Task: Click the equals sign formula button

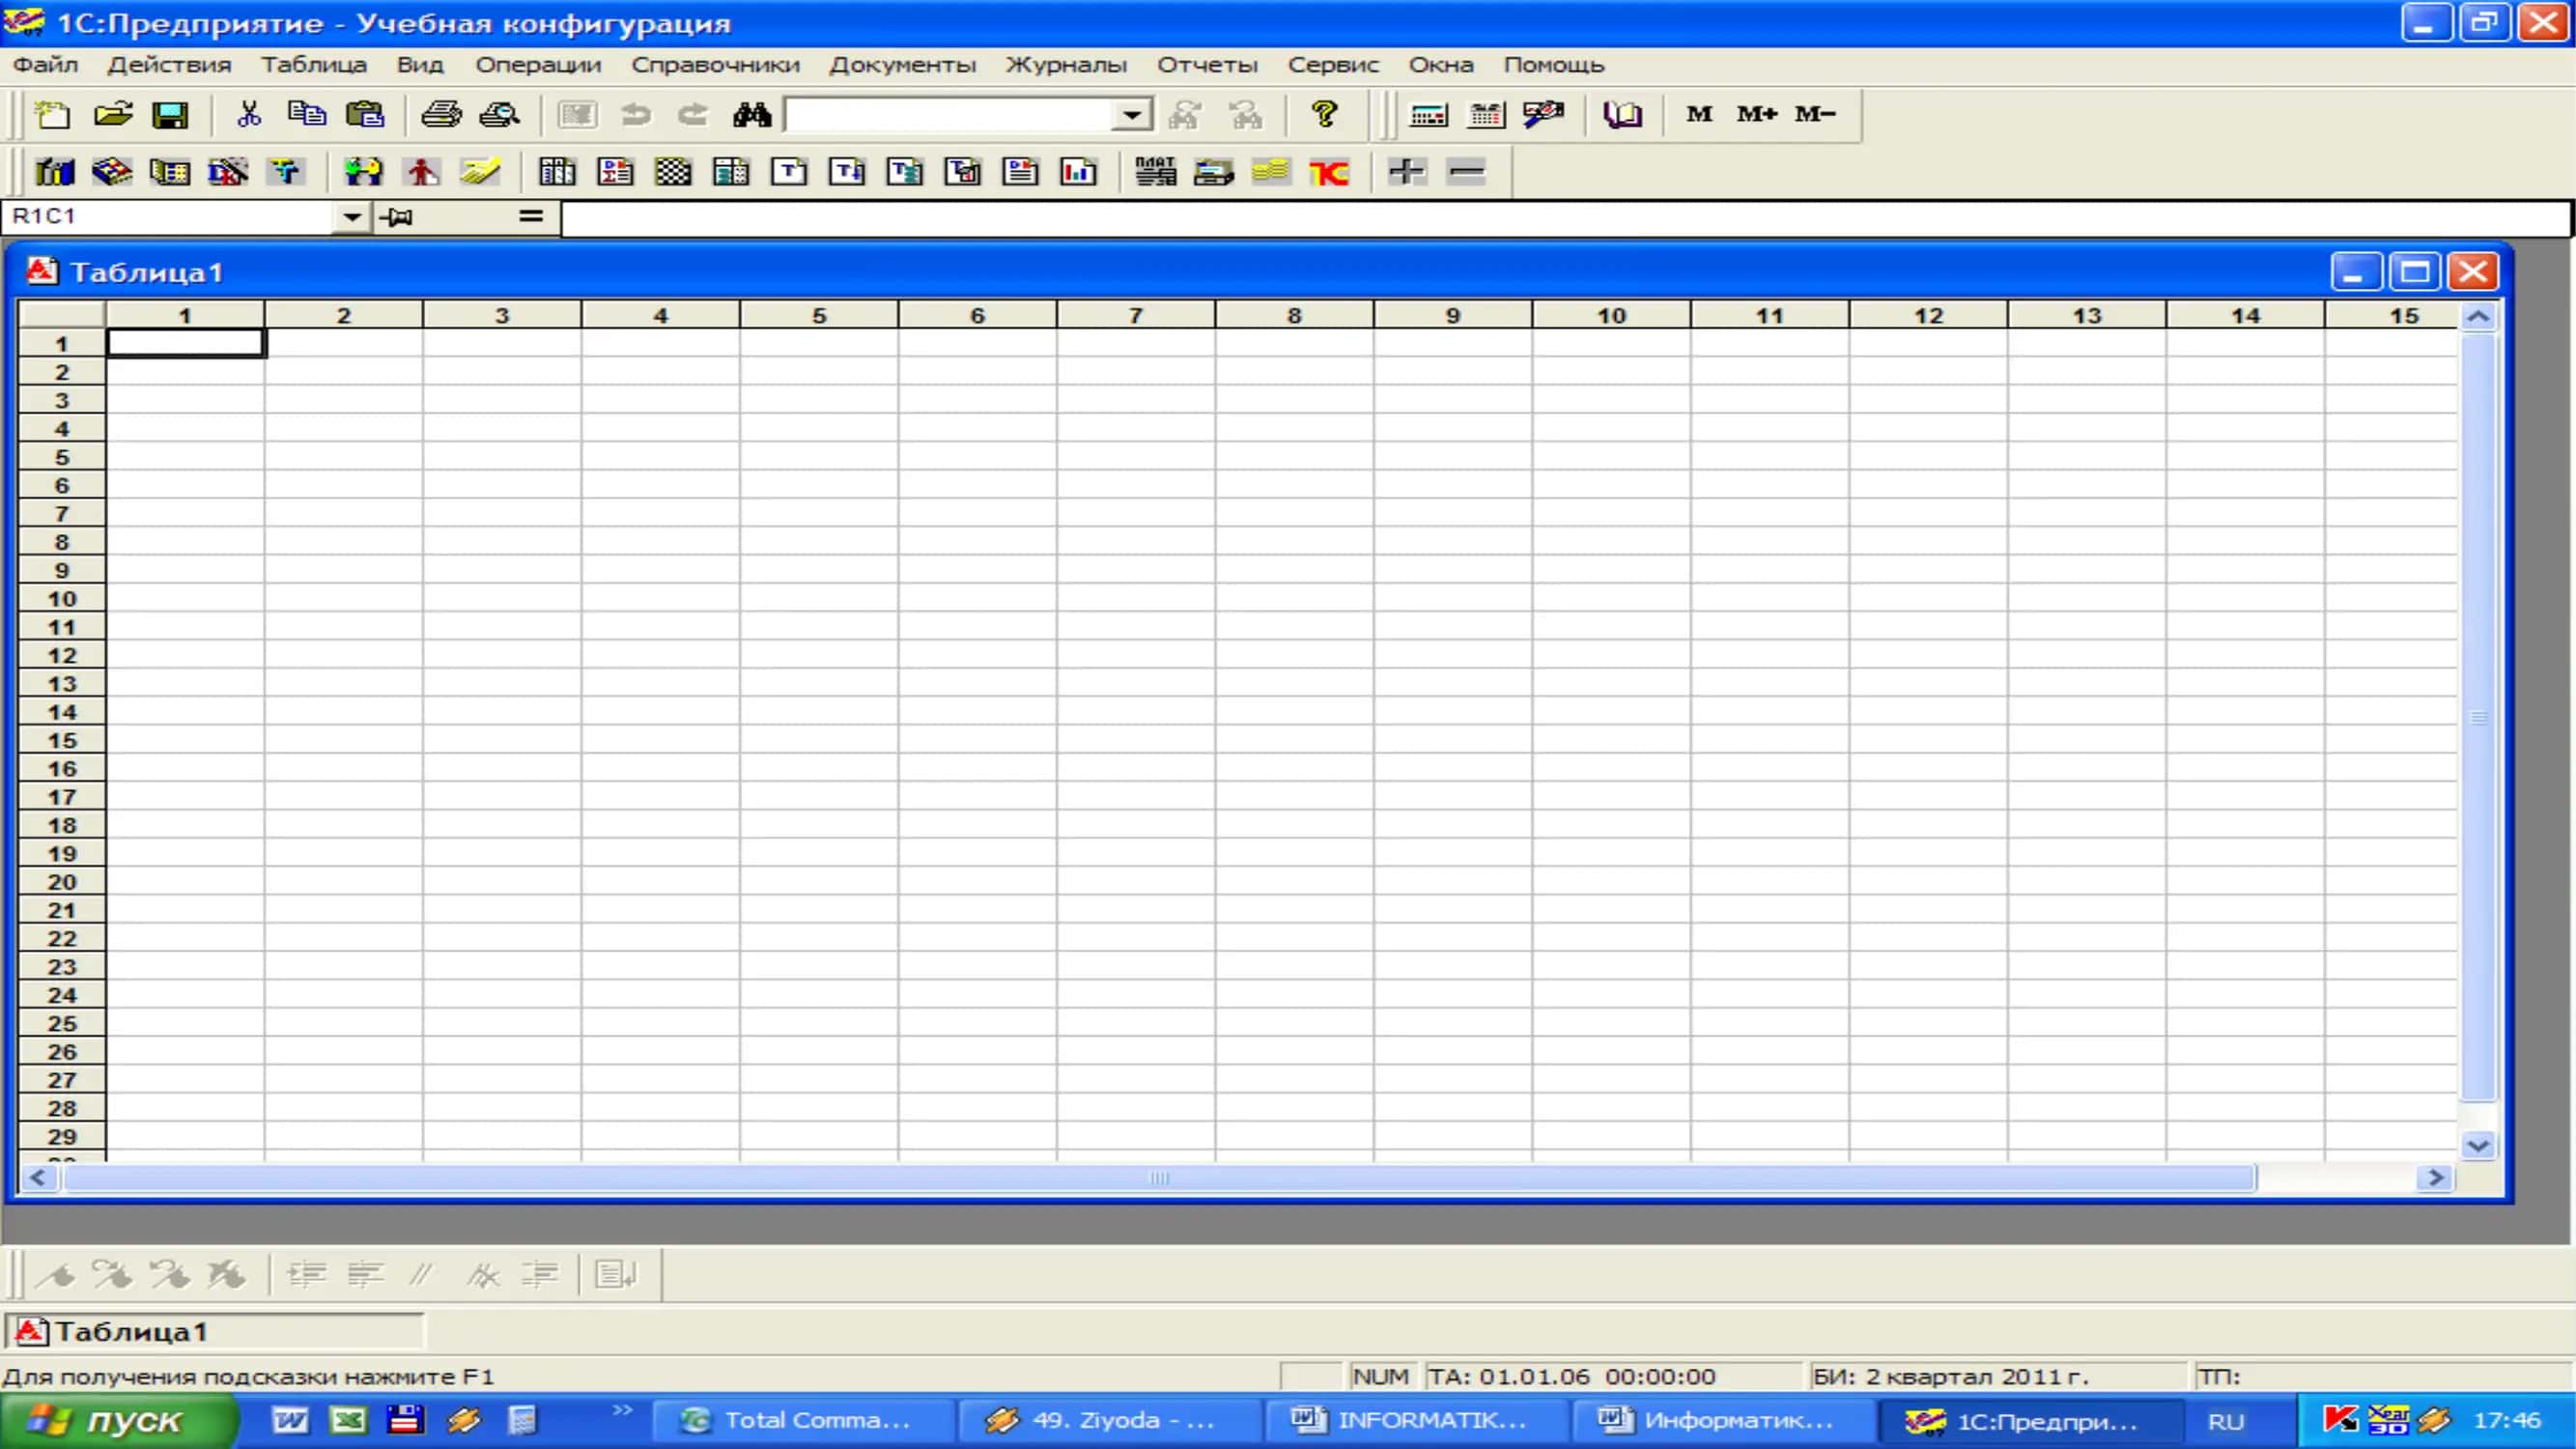Action: pyautogui.click(x=531, y=216)
